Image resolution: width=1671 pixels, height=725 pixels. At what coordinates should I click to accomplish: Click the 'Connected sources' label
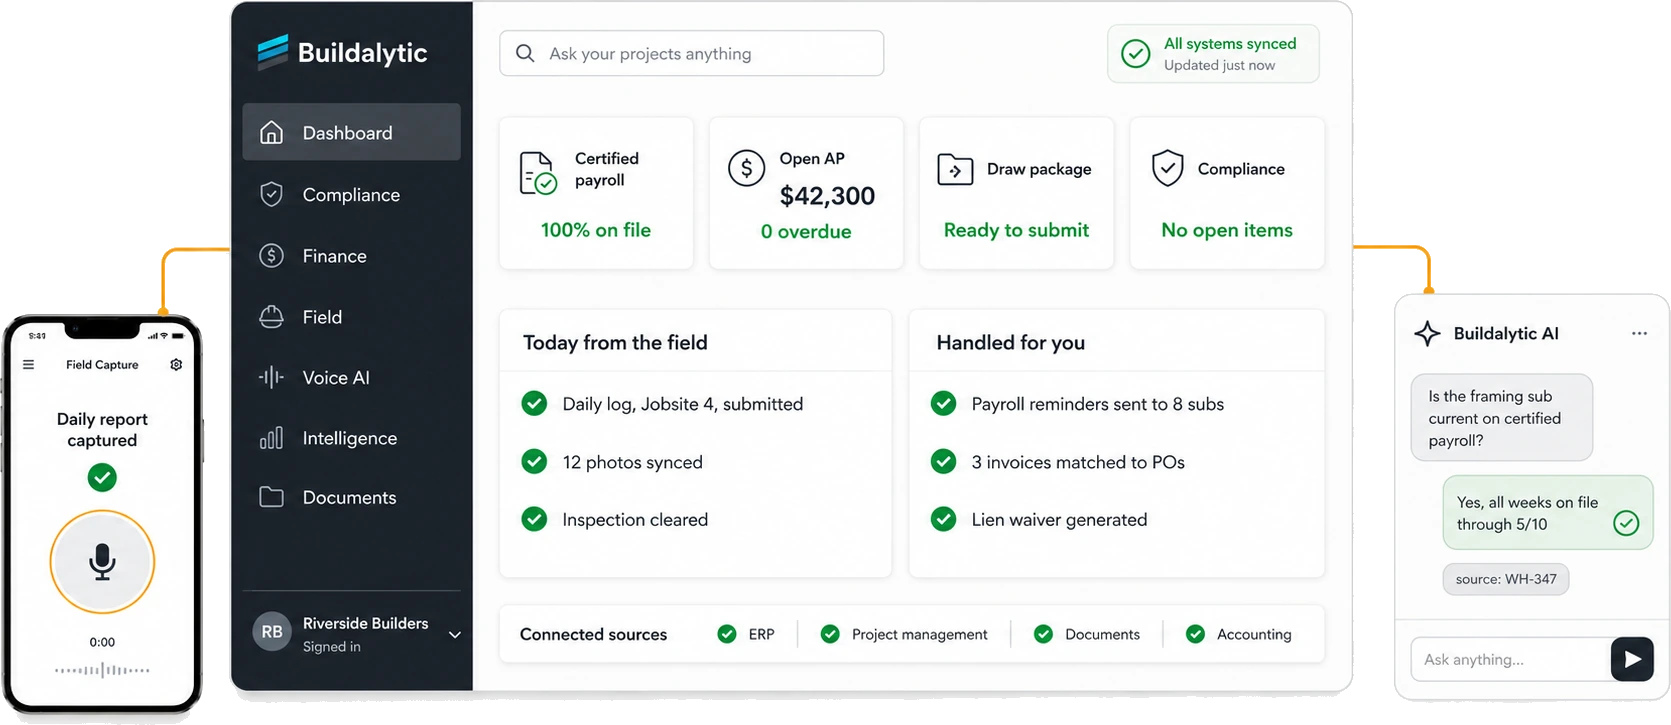tap(593, 634)
